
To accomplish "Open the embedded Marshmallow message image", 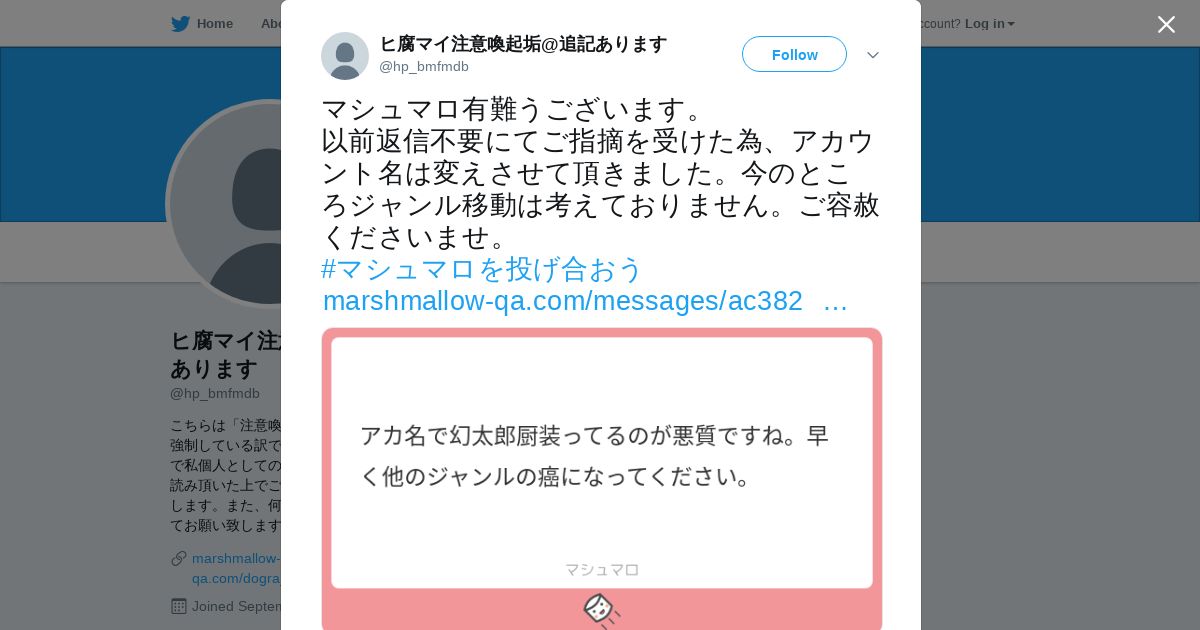I will pos(602,479).
